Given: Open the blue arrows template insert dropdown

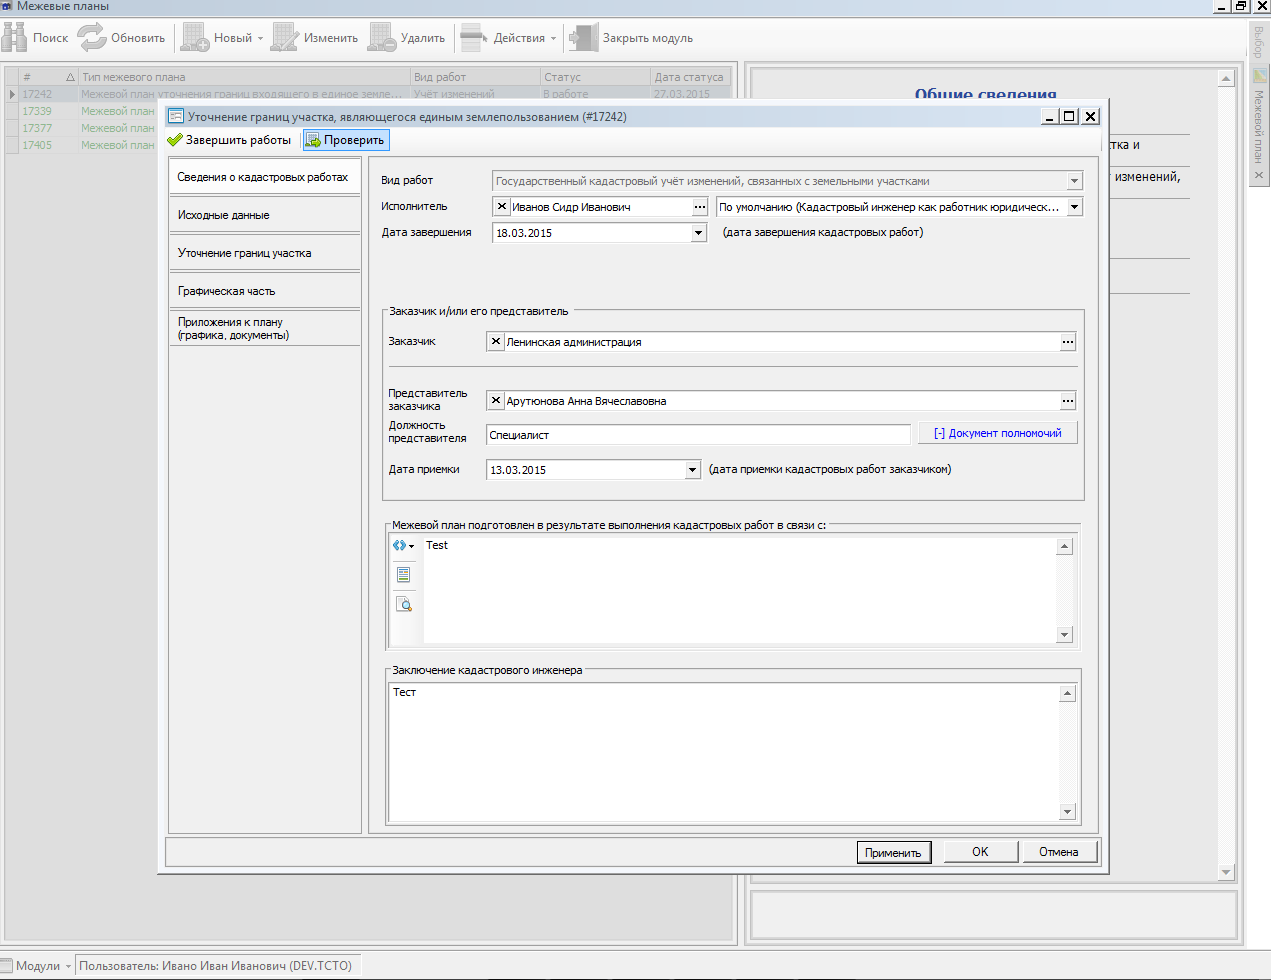Looking at the screenshot, I should tap(404, 546).
